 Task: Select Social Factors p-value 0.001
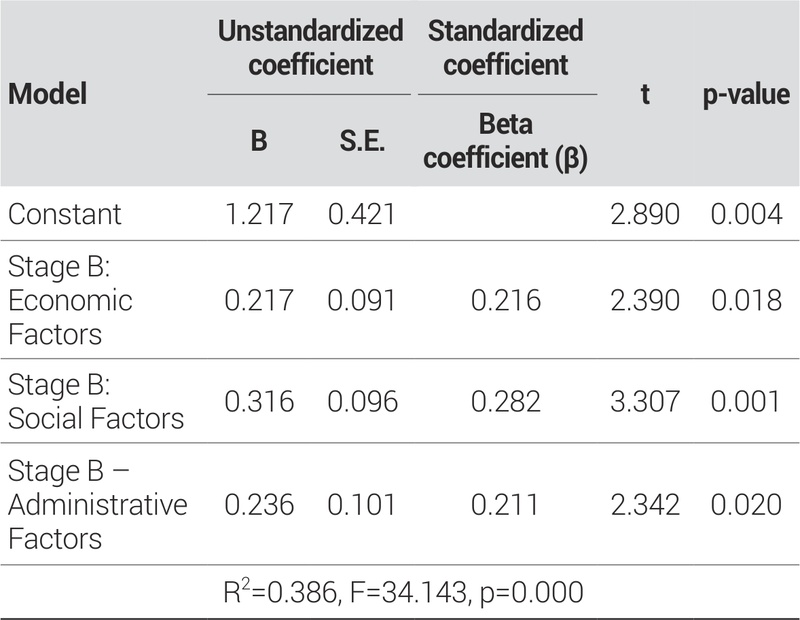click(x=746, y=401)
